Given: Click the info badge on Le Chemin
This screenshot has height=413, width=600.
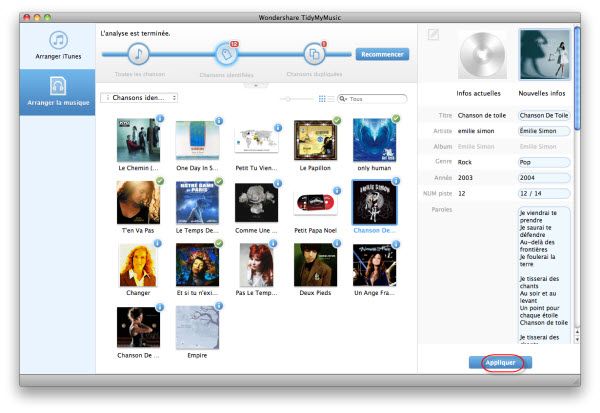Looking at the screenshot, I should pos(160,119).
